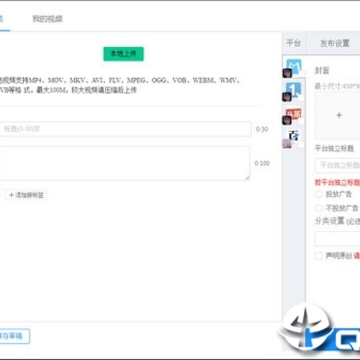The height and width of the screenshot is (360, 360).
Task: Select the red Toutiao platform icon
Action: tap(294, 114)
